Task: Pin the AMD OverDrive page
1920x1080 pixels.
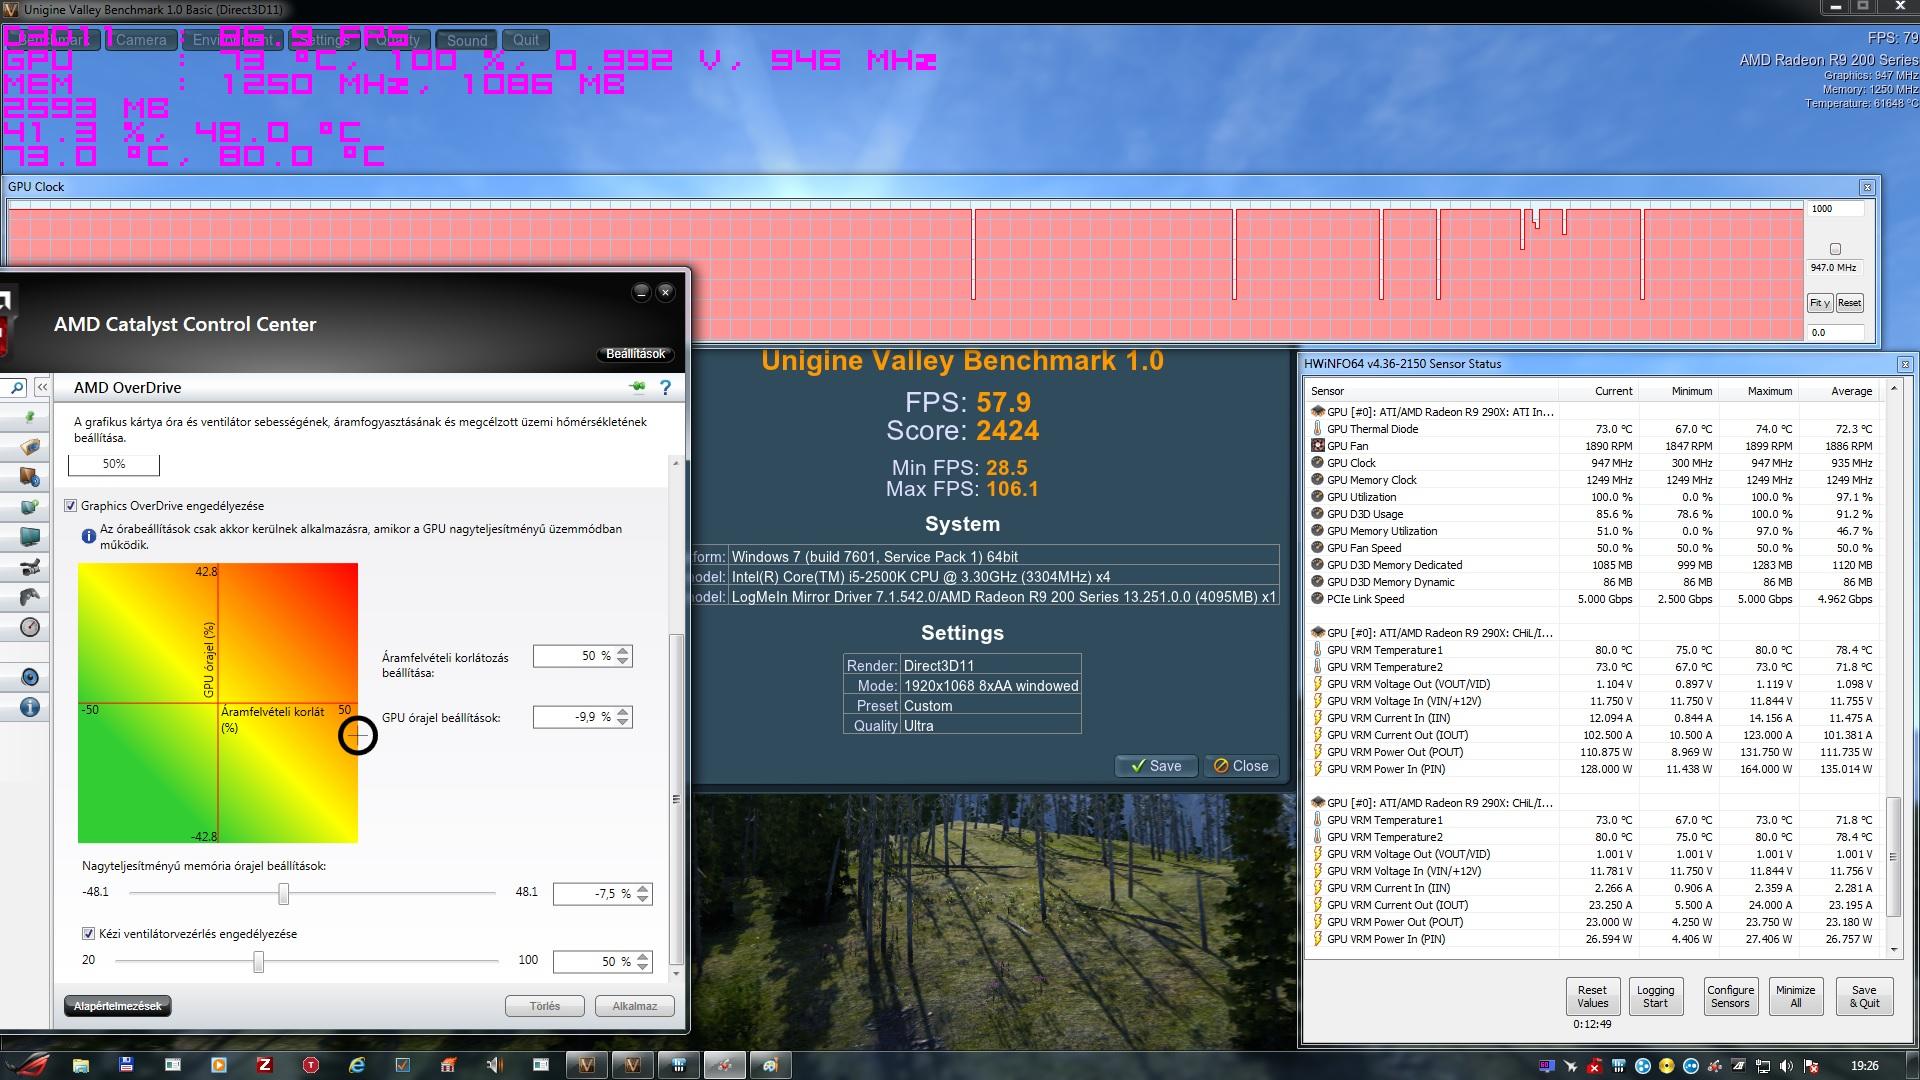Action: point(637,387)
